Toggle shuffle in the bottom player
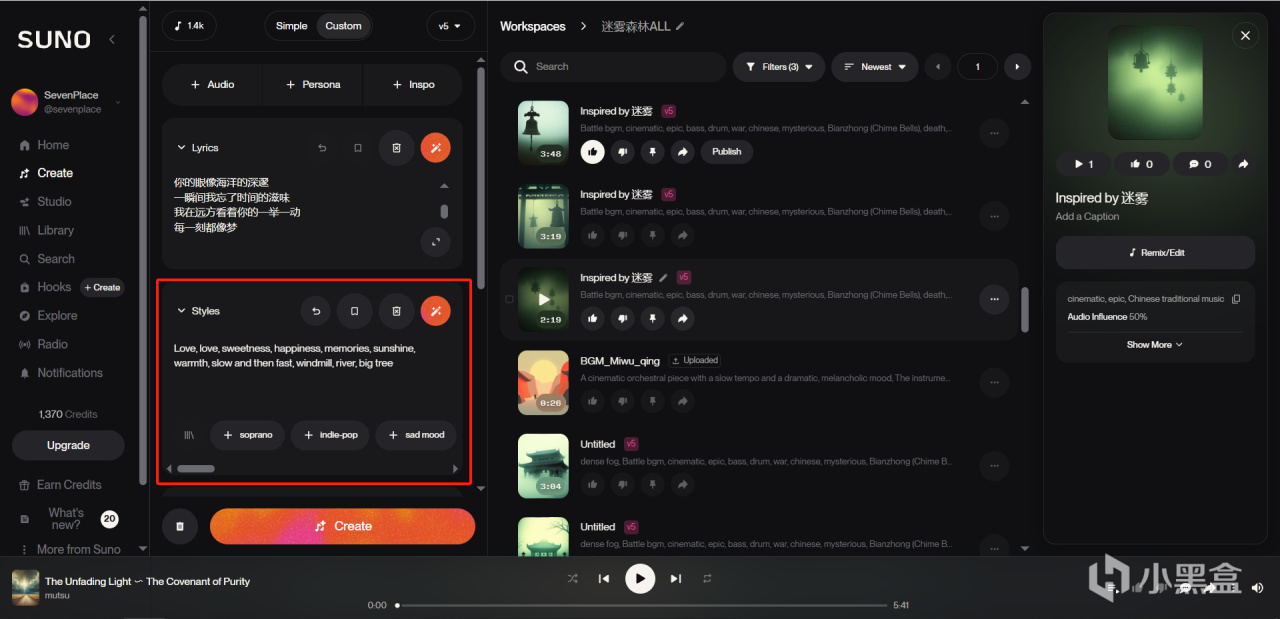Screen dimensions: 1280x619 pos(572,578)
